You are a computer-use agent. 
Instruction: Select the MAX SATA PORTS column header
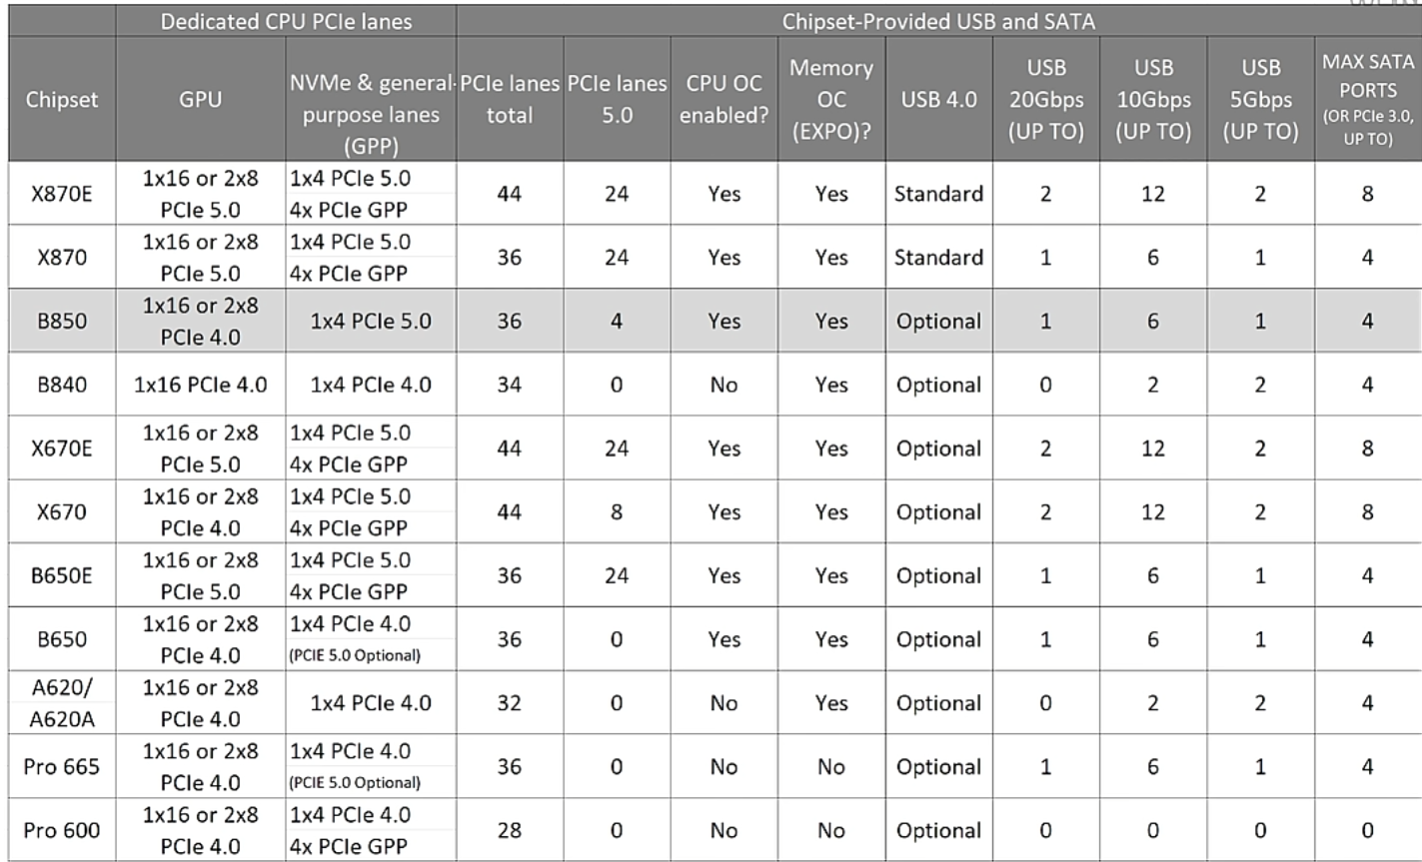1367,99
